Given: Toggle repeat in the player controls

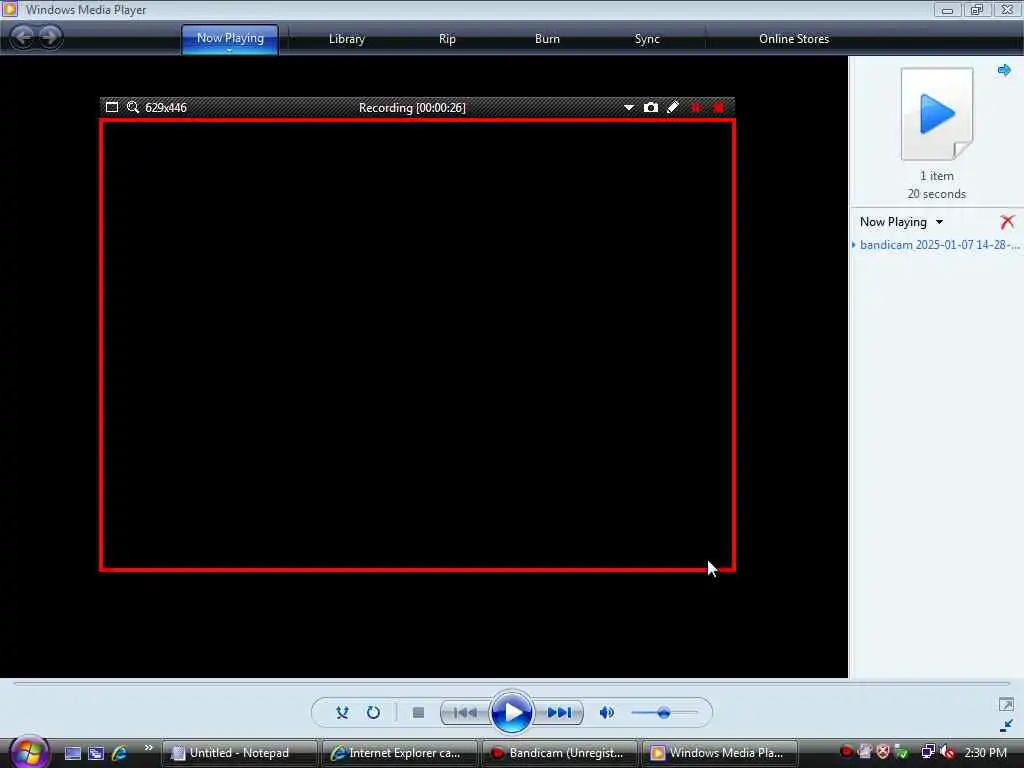Looking at the screenshot, I should (373, 712).
